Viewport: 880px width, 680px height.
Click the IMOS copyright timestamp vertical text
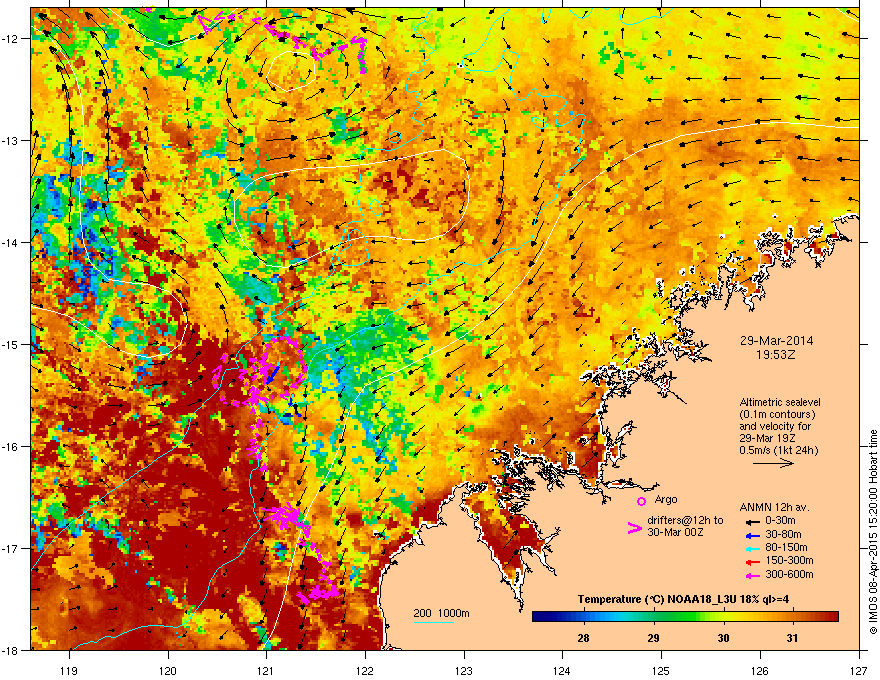point(873,532)
